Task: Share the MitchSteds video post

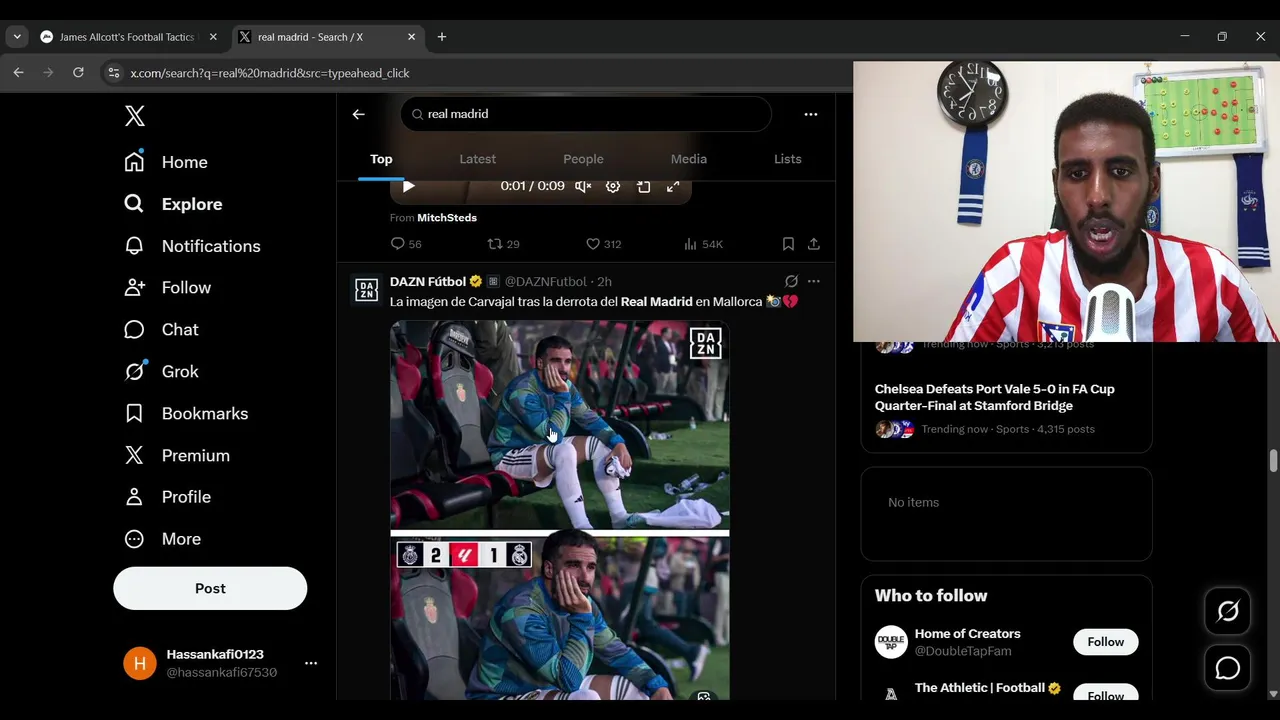Action: point(814,244)
